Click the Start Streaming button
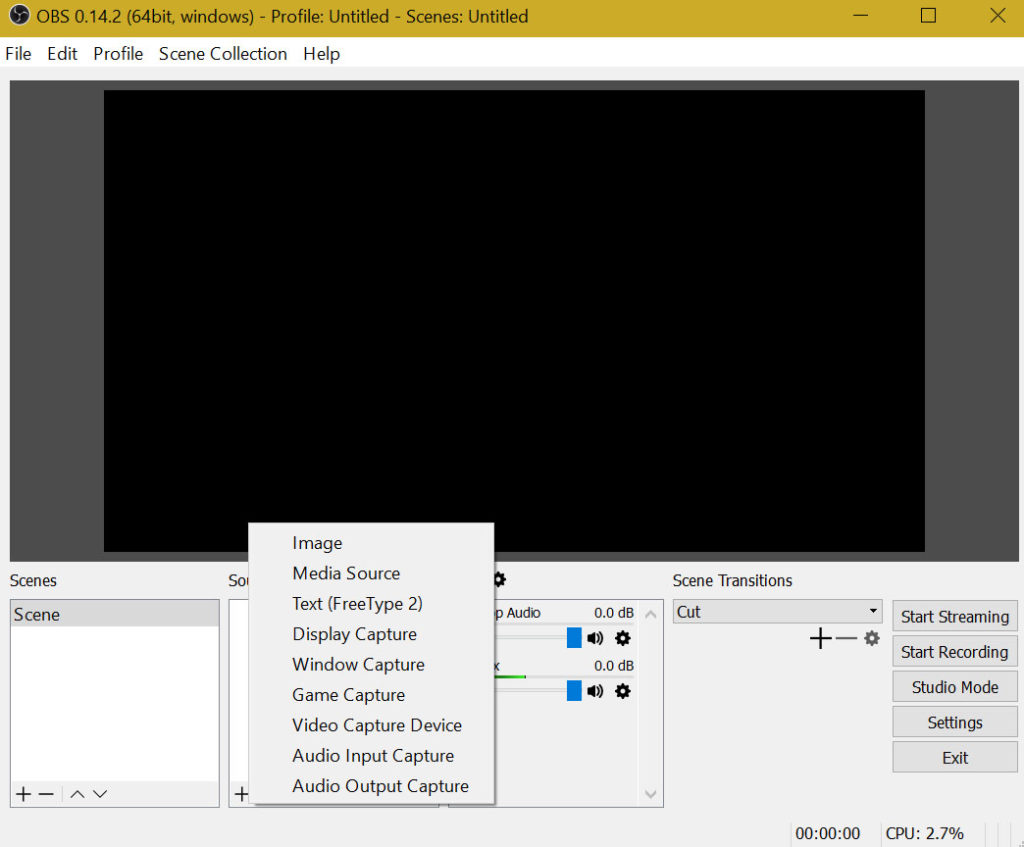This screenshot has width=1024, height=847. click(x=955, y=616)
